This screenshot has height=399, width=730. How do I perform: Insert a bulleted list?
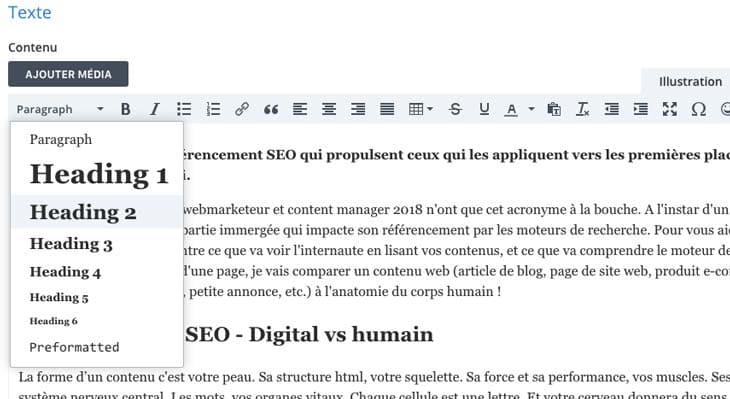click(x=184, y=109)
